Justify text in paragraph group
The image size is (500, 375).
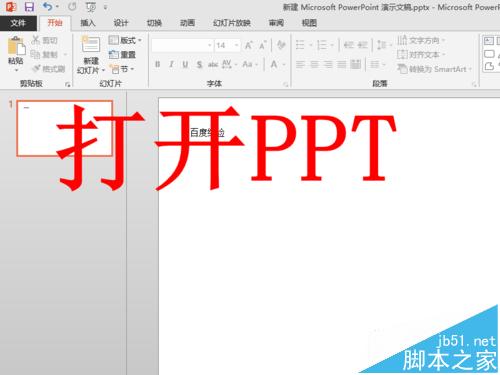pos(342,64)
